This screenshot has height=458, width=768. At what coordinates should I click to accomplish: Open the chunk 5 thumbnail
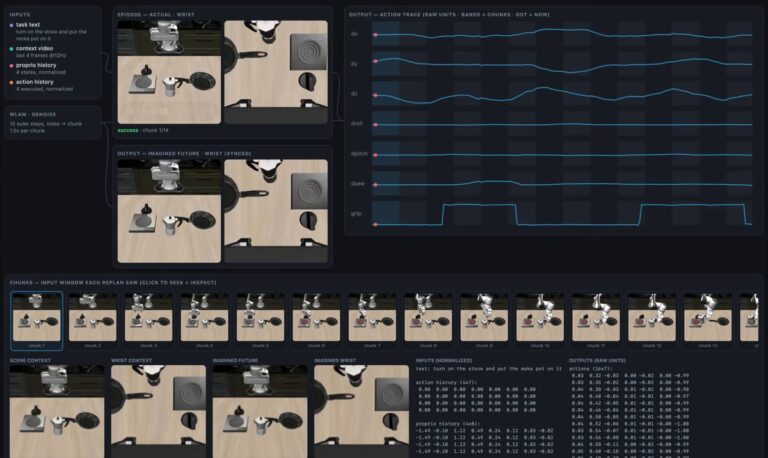260,320
